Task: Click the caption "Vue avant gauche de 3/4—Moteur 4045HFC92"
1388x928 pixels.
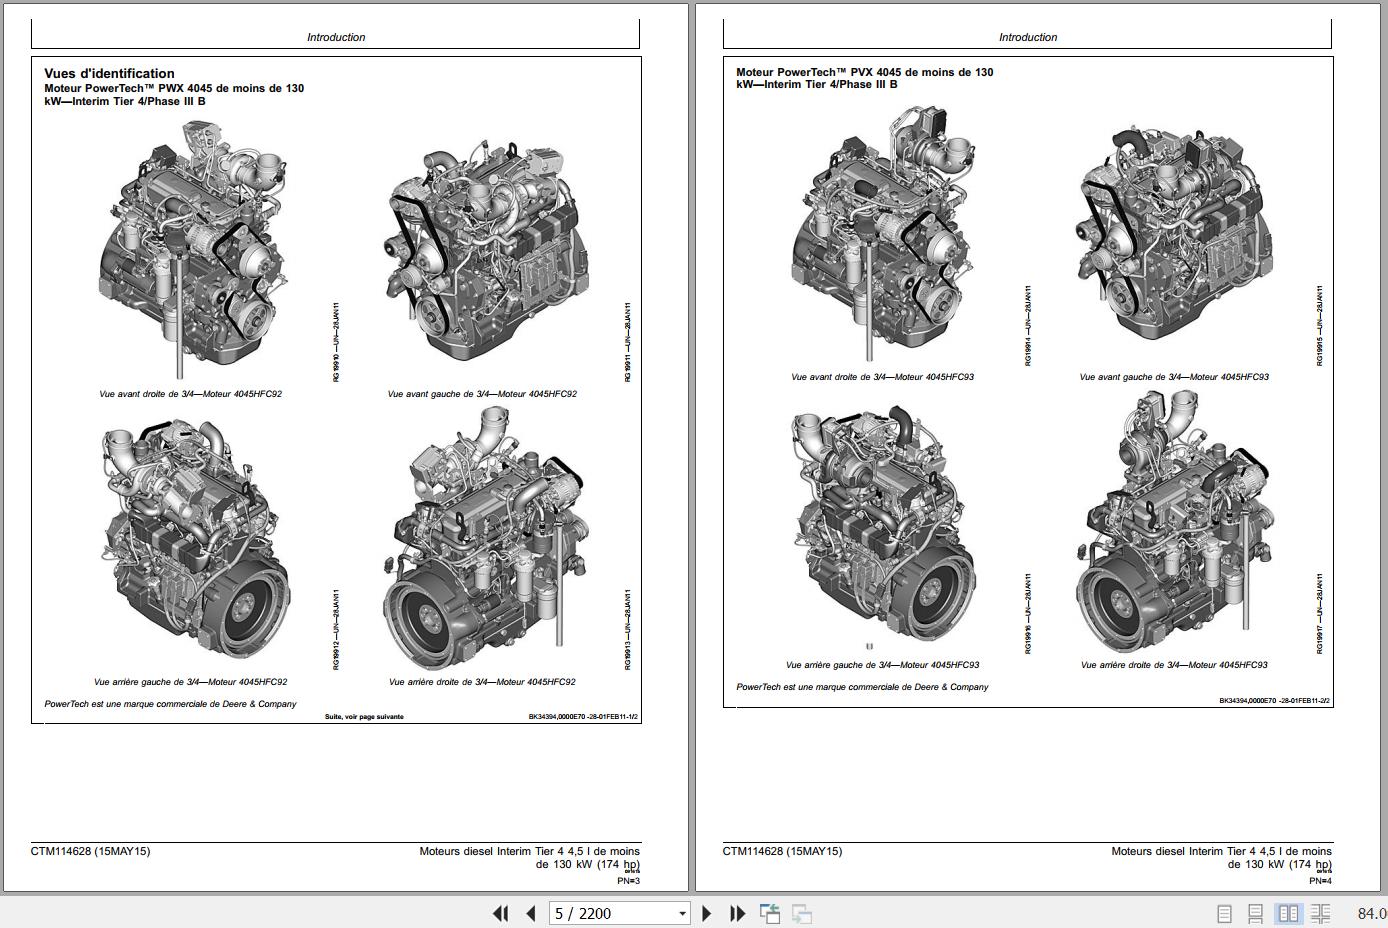Action: coord(482,394)
